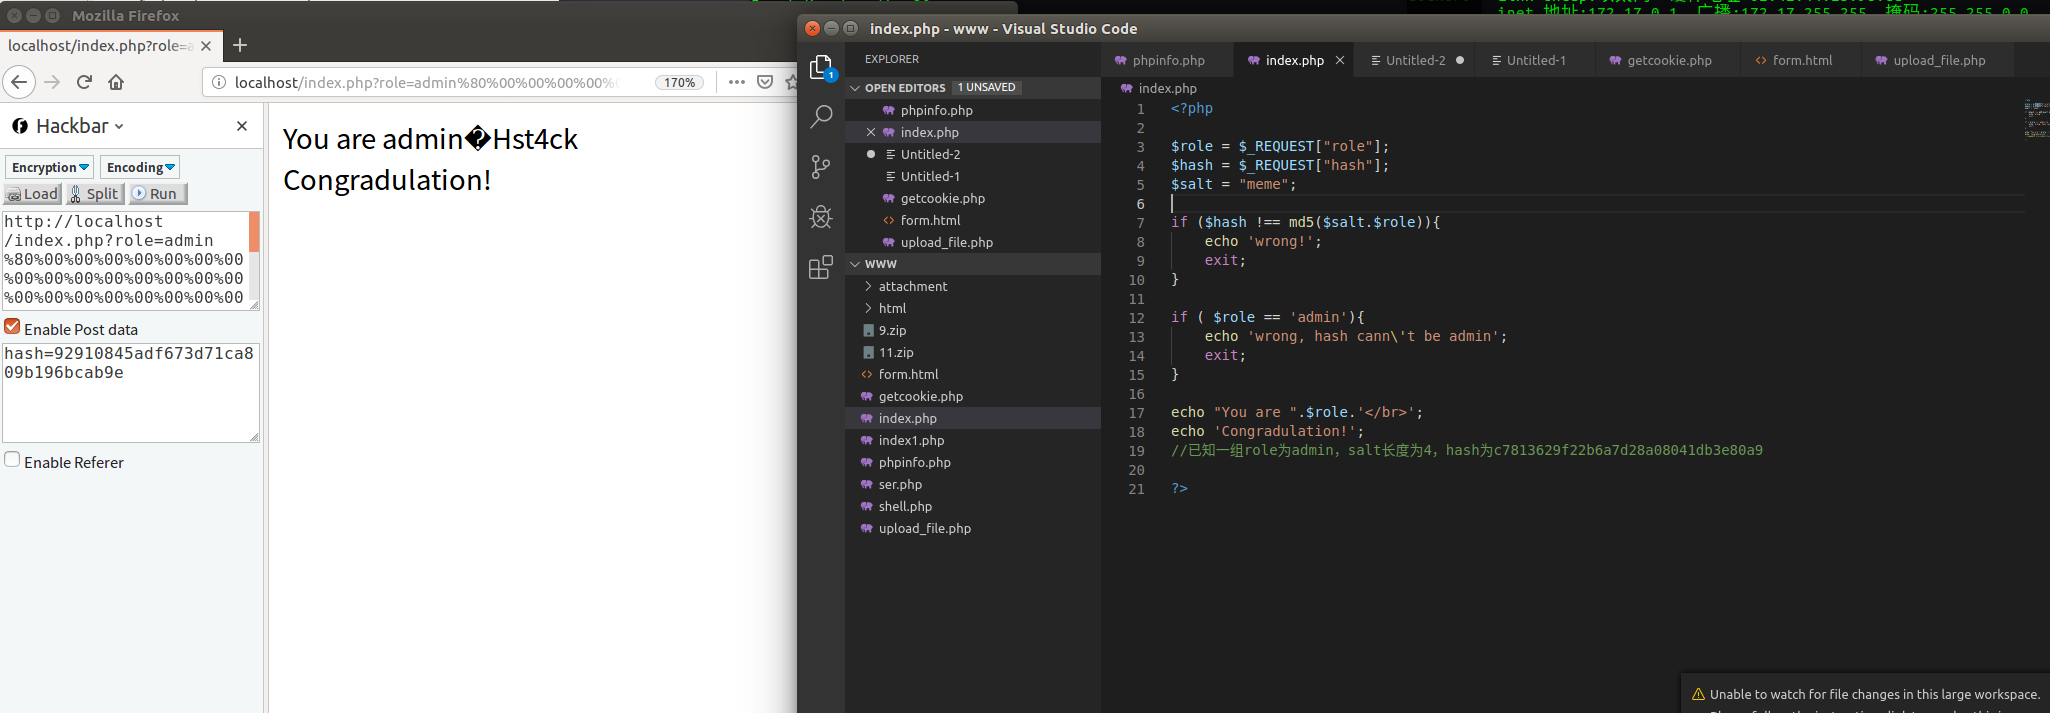Image resolution: width=2050 pixels, height=713 pixels.
Task: Enable the Enable Referer checkbox
Action: coord(12,460)
